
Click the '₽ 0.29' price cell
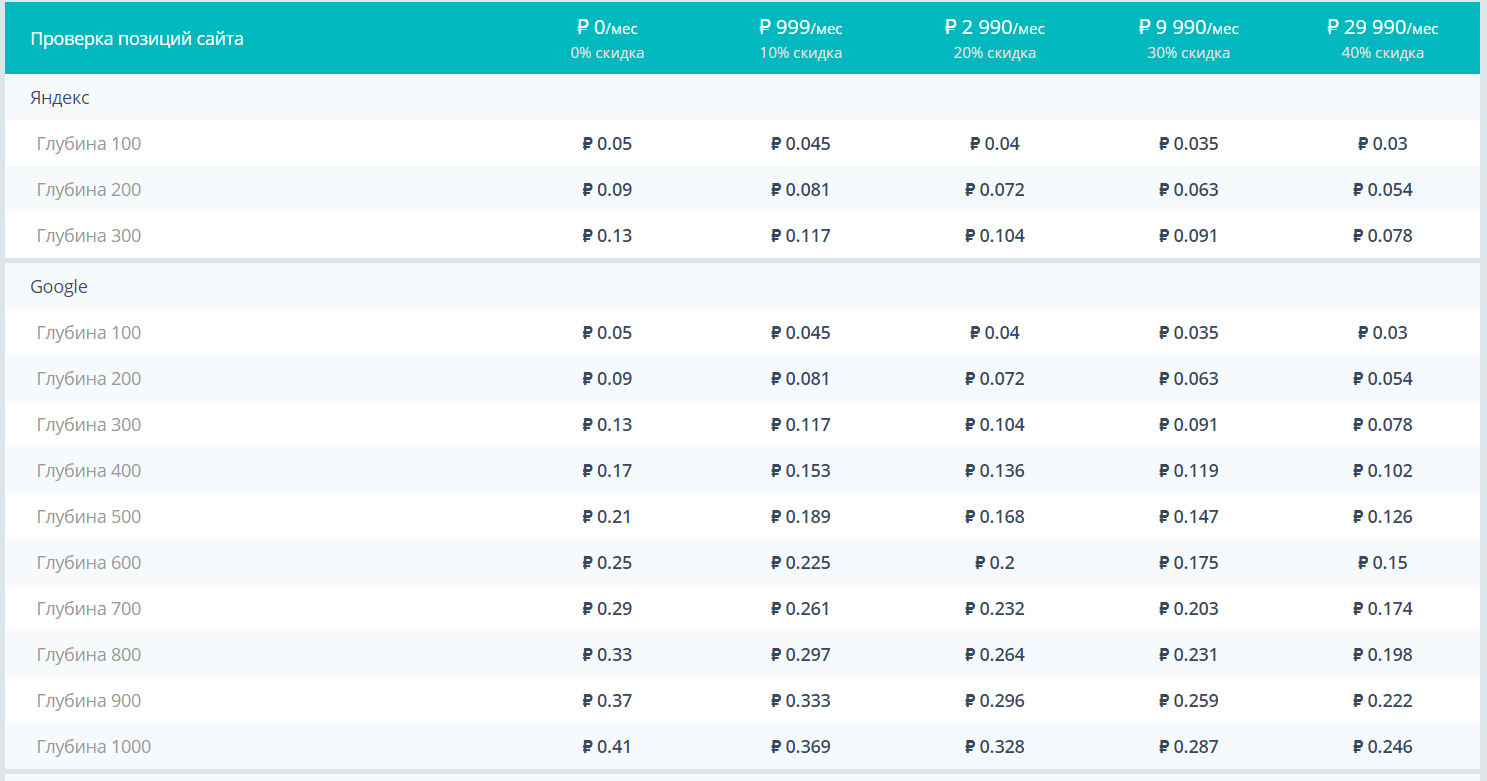coord(607,609)
